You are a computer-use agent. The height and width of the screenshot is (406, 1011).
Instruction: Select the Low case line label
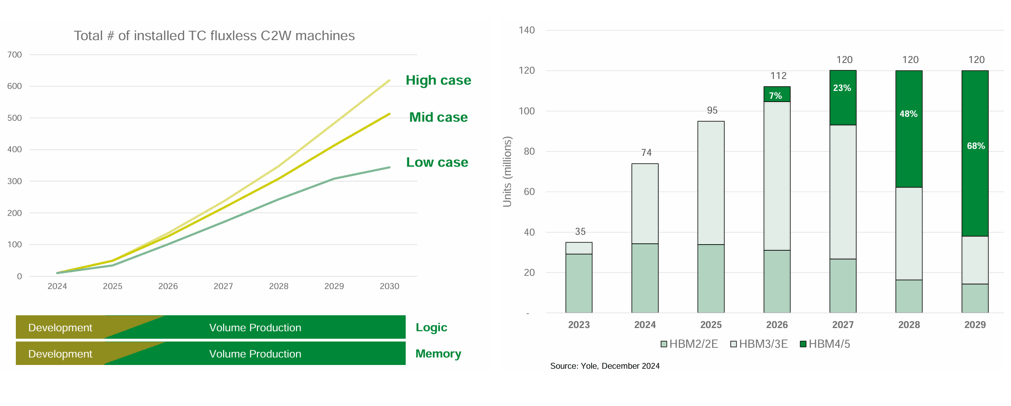click(x=438, y=162)
